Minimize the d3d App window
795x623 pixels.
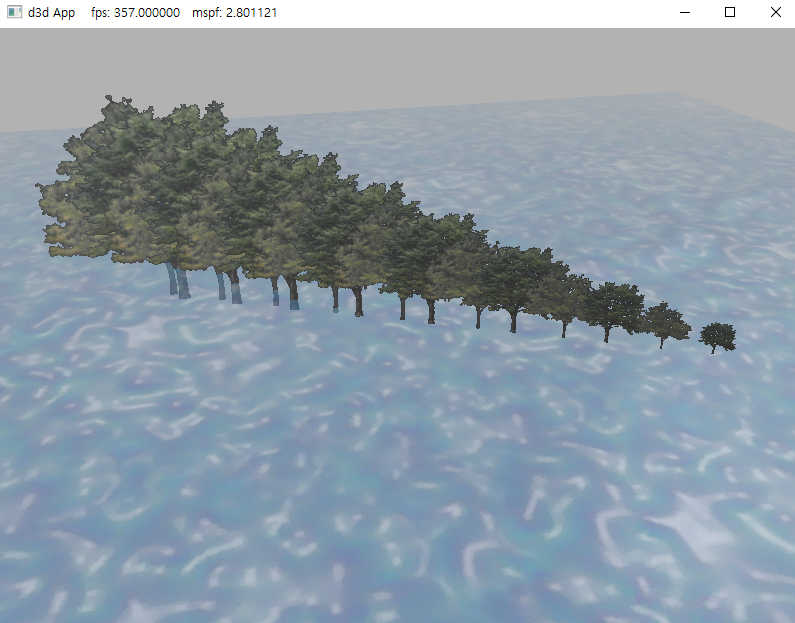[685, 12]
